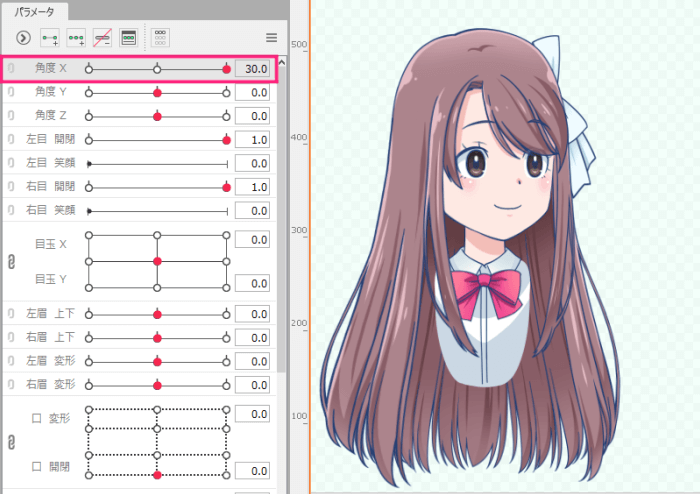Image resolution: width=700 pixels, height=494 pixels.
Task: Click the 角度 X value field showing 30.0
Action: click(252, 69)
